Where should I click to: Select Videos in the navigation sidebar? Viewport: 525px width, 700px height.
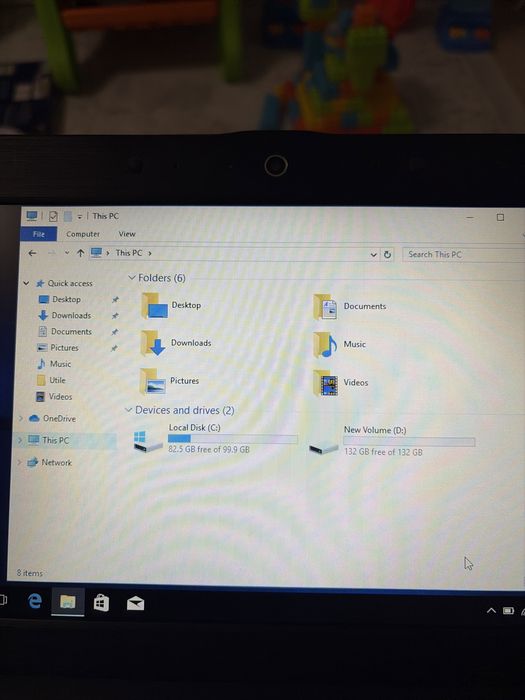[x=60, y=396]
